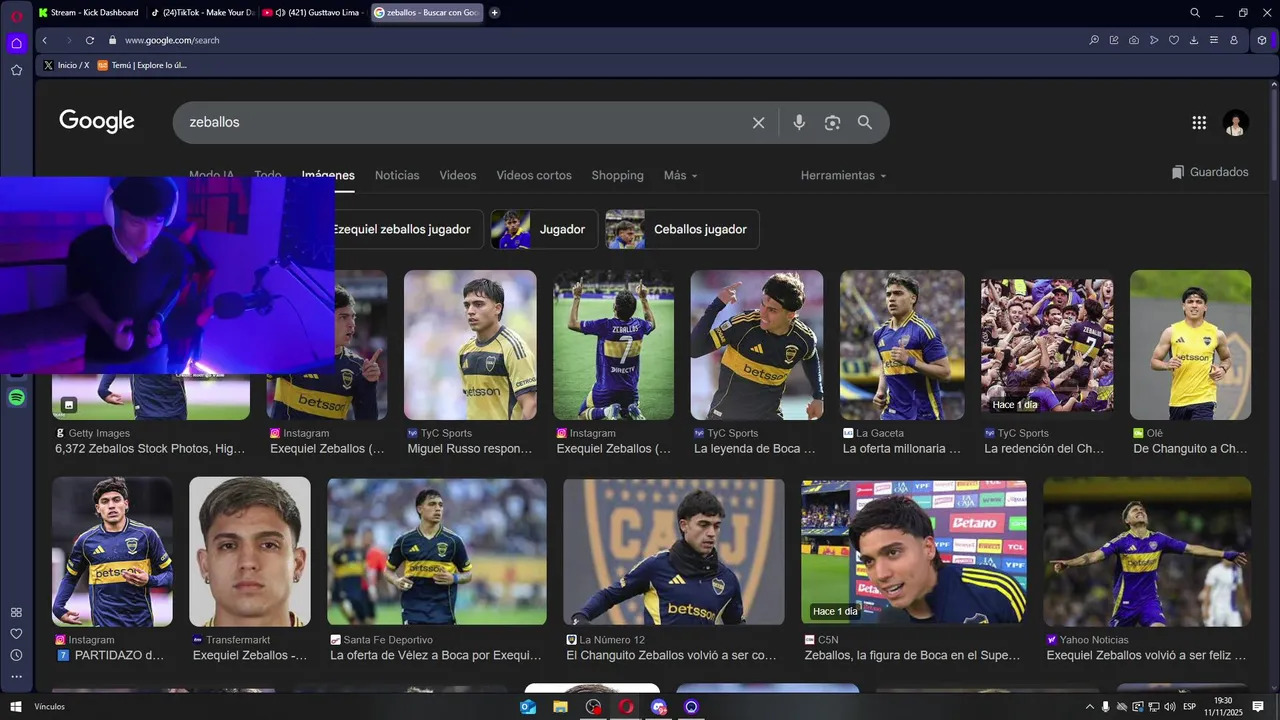The image size is (1280, 720).
Task: Add page to bookmarks heart icon
Action: (x=1174, y=40)
